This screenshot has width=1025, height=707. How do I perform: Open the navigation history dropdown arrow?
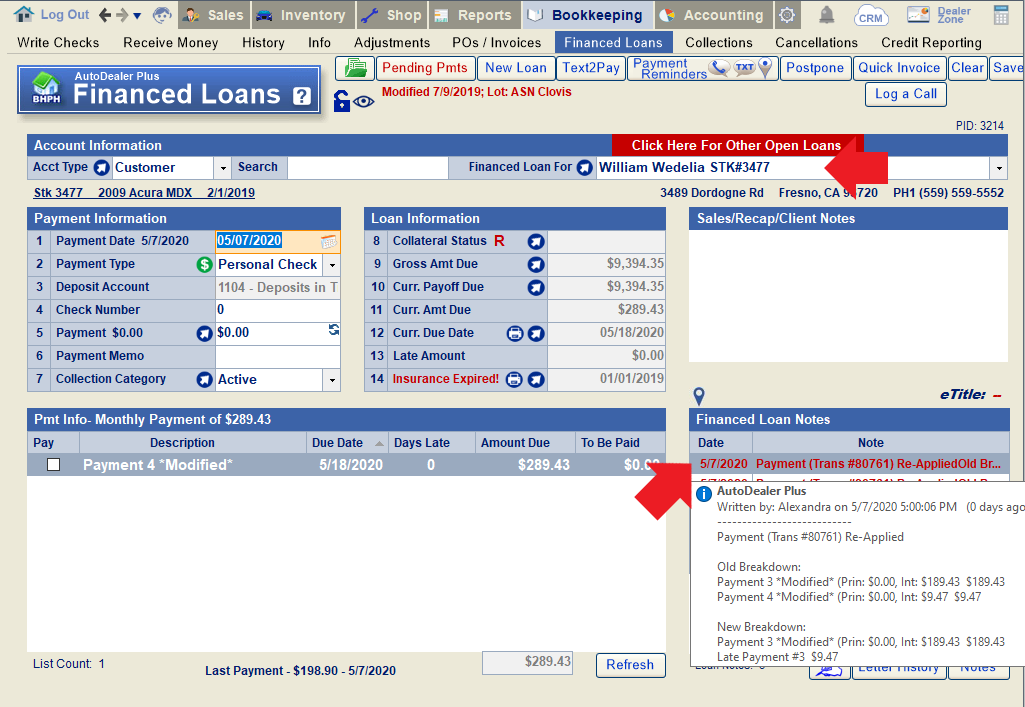point(137,15)
